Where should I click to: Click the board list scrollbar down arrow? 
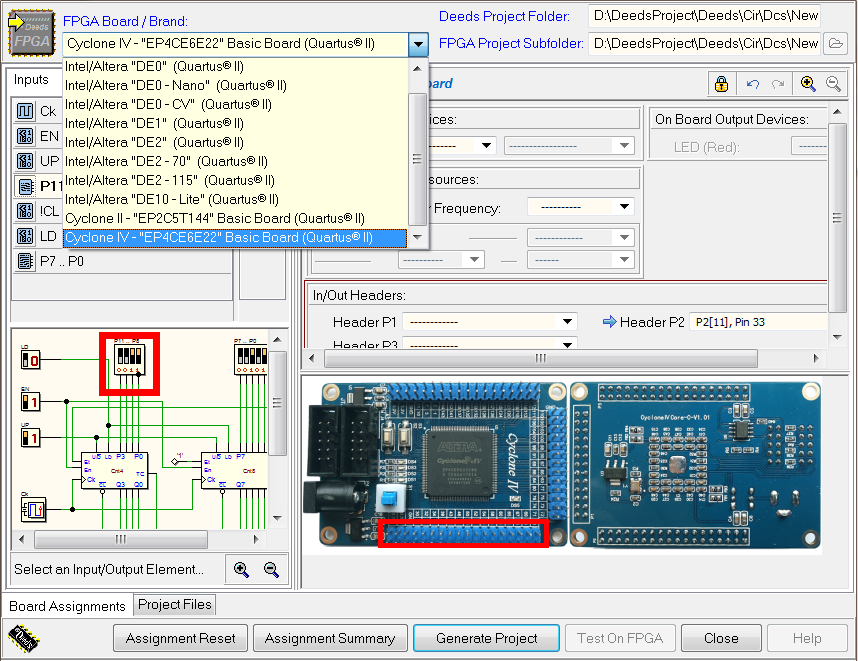point(418,237)
